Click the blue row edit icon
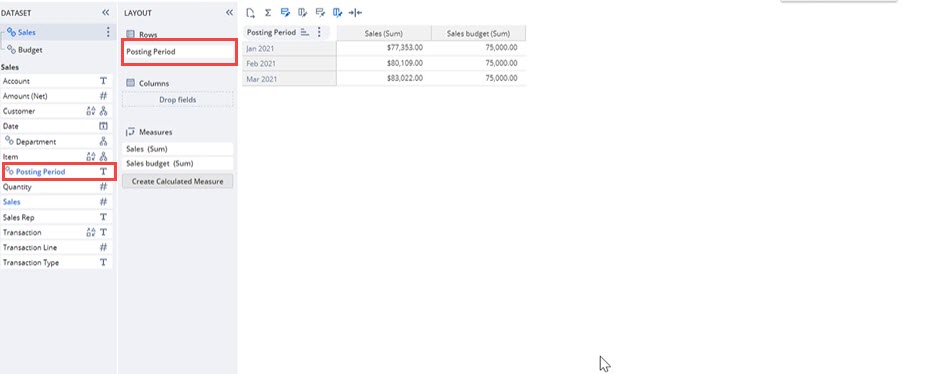The image size is (933, 374). tap(285, 12)
